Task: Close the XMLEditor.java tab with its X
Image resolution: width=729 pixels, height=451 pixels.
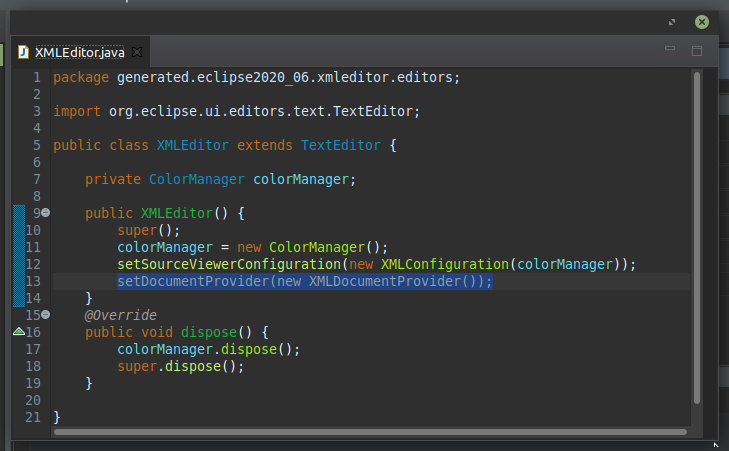Action: (137, 52)
